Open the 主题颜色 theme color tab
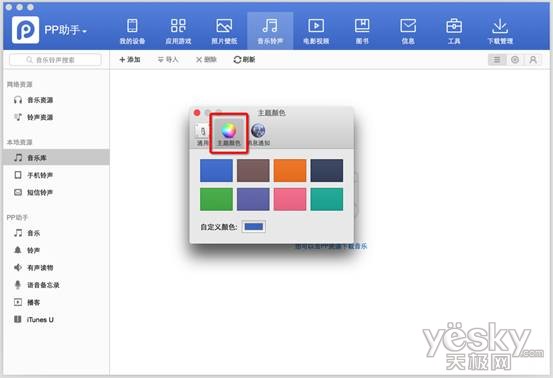Screen dimensions: 553x378 point(229,134)
